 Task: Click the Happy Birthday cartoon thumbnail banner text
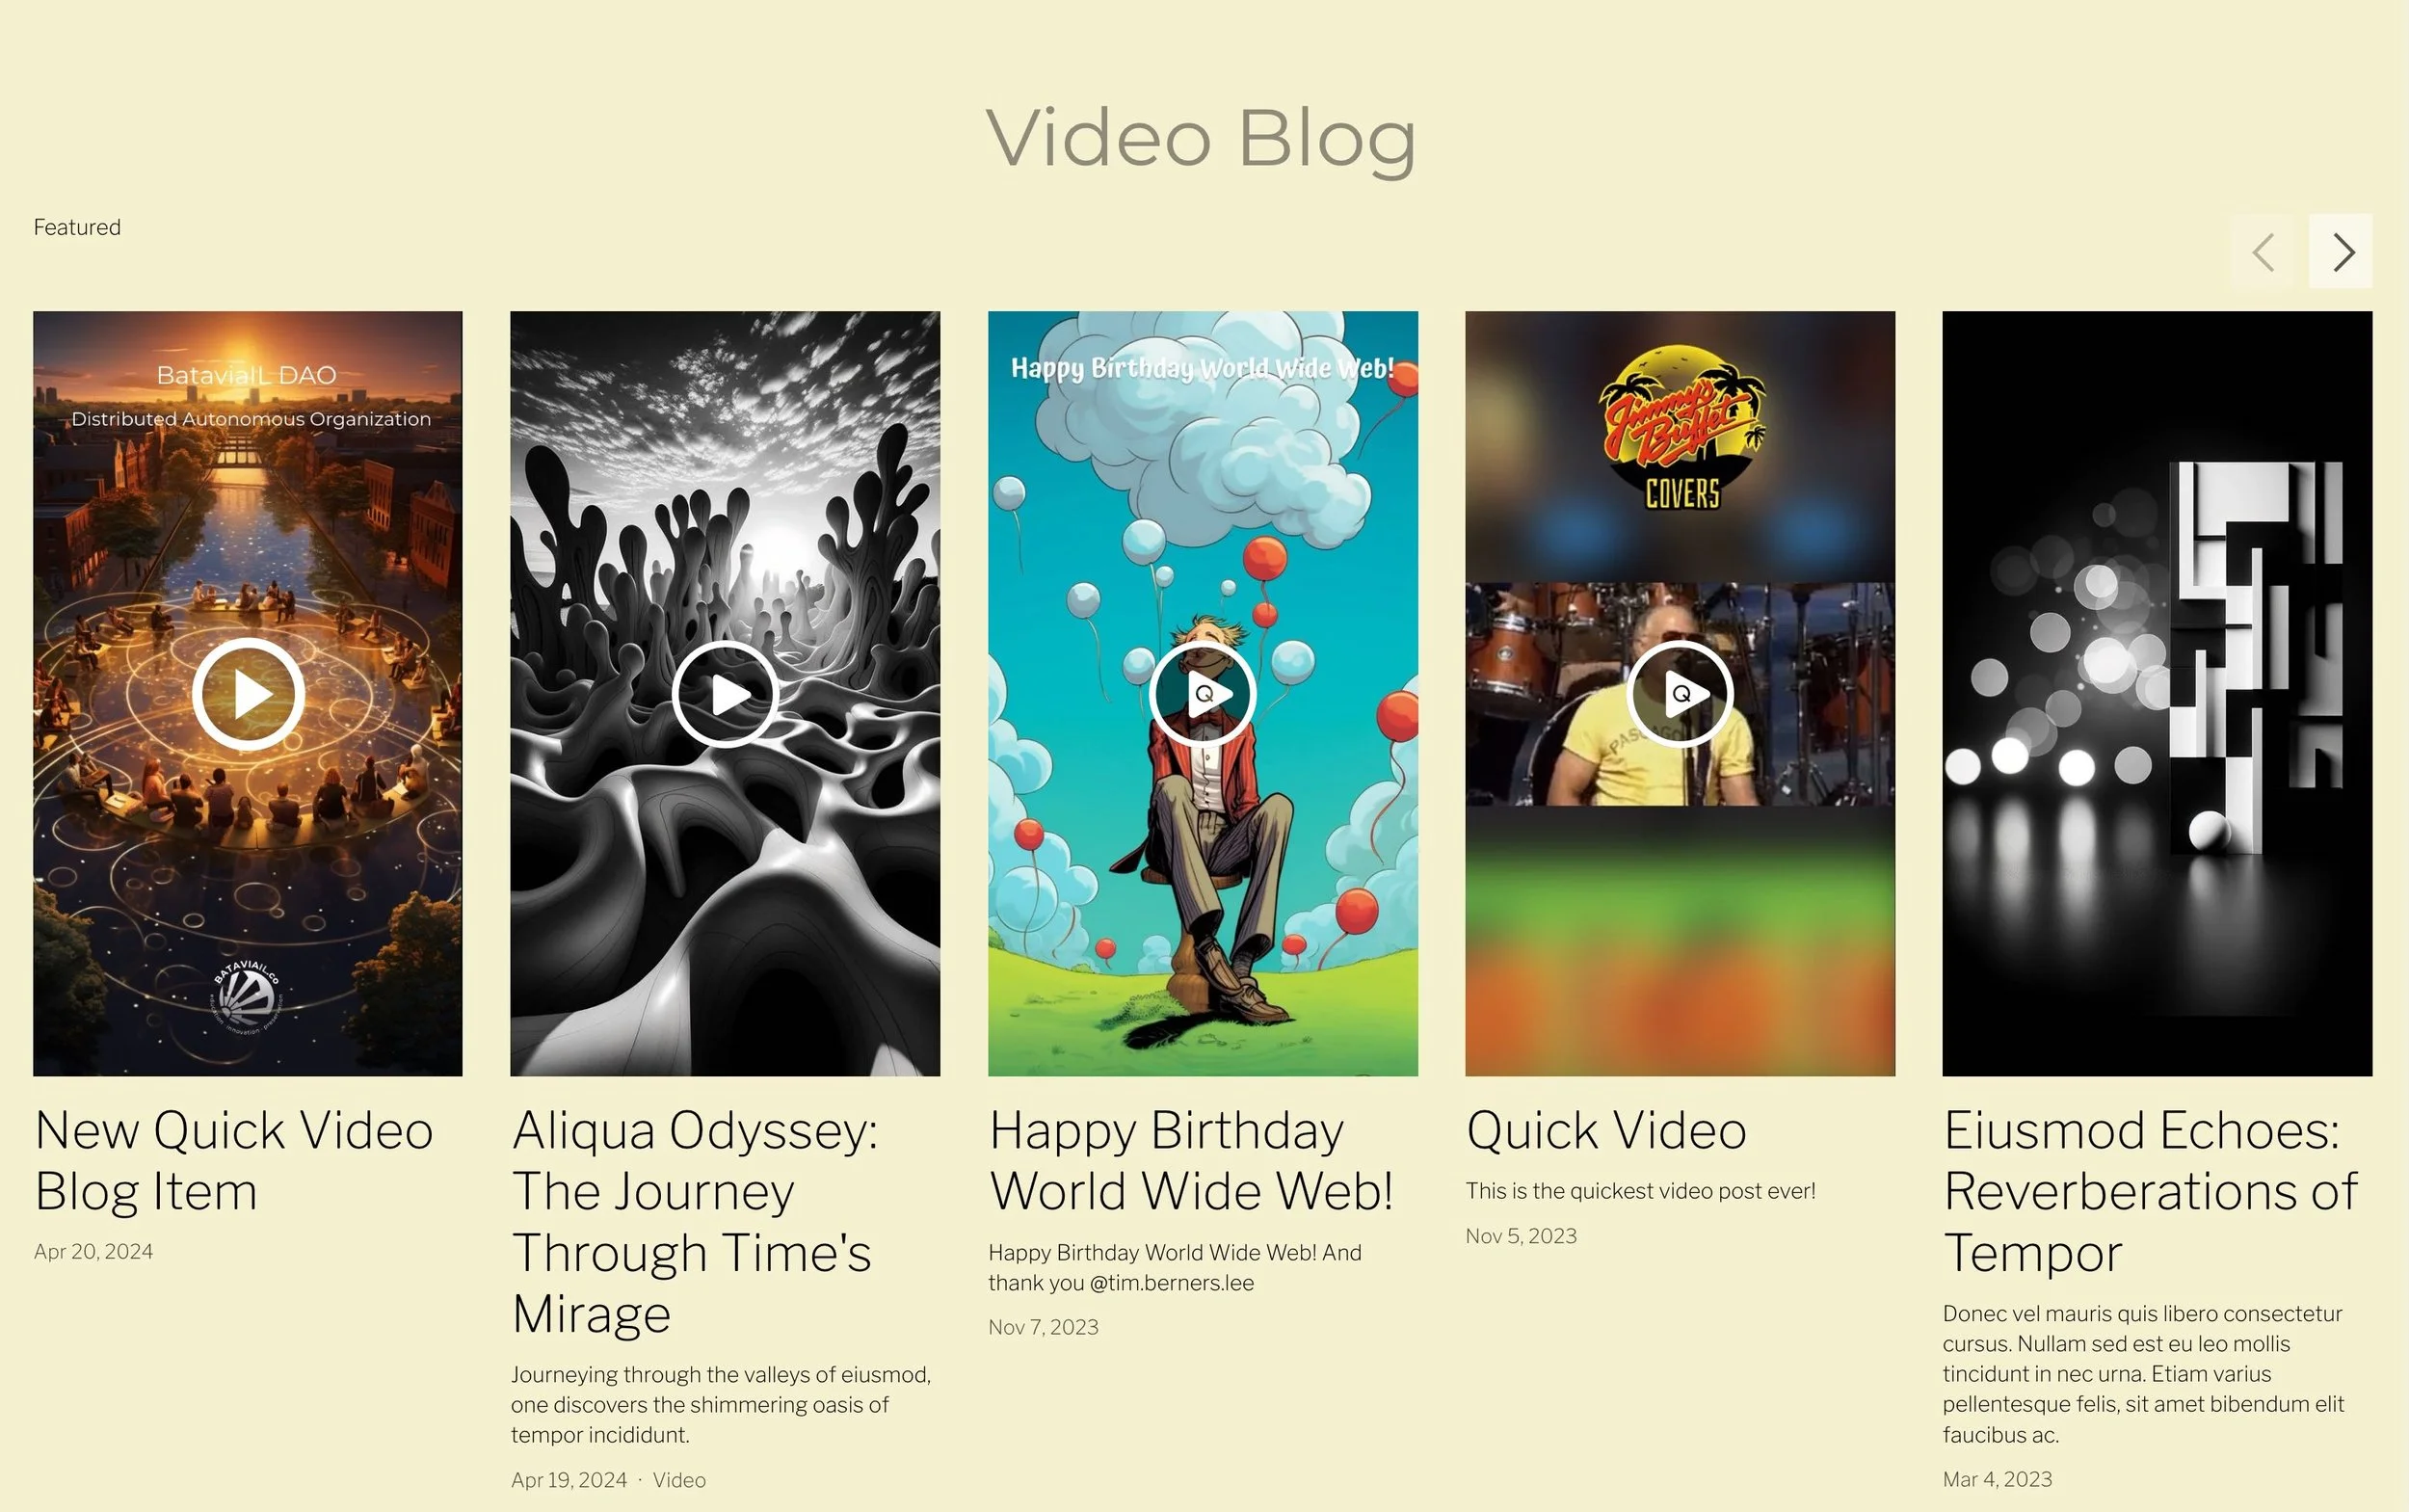(x=1202, y=368)
